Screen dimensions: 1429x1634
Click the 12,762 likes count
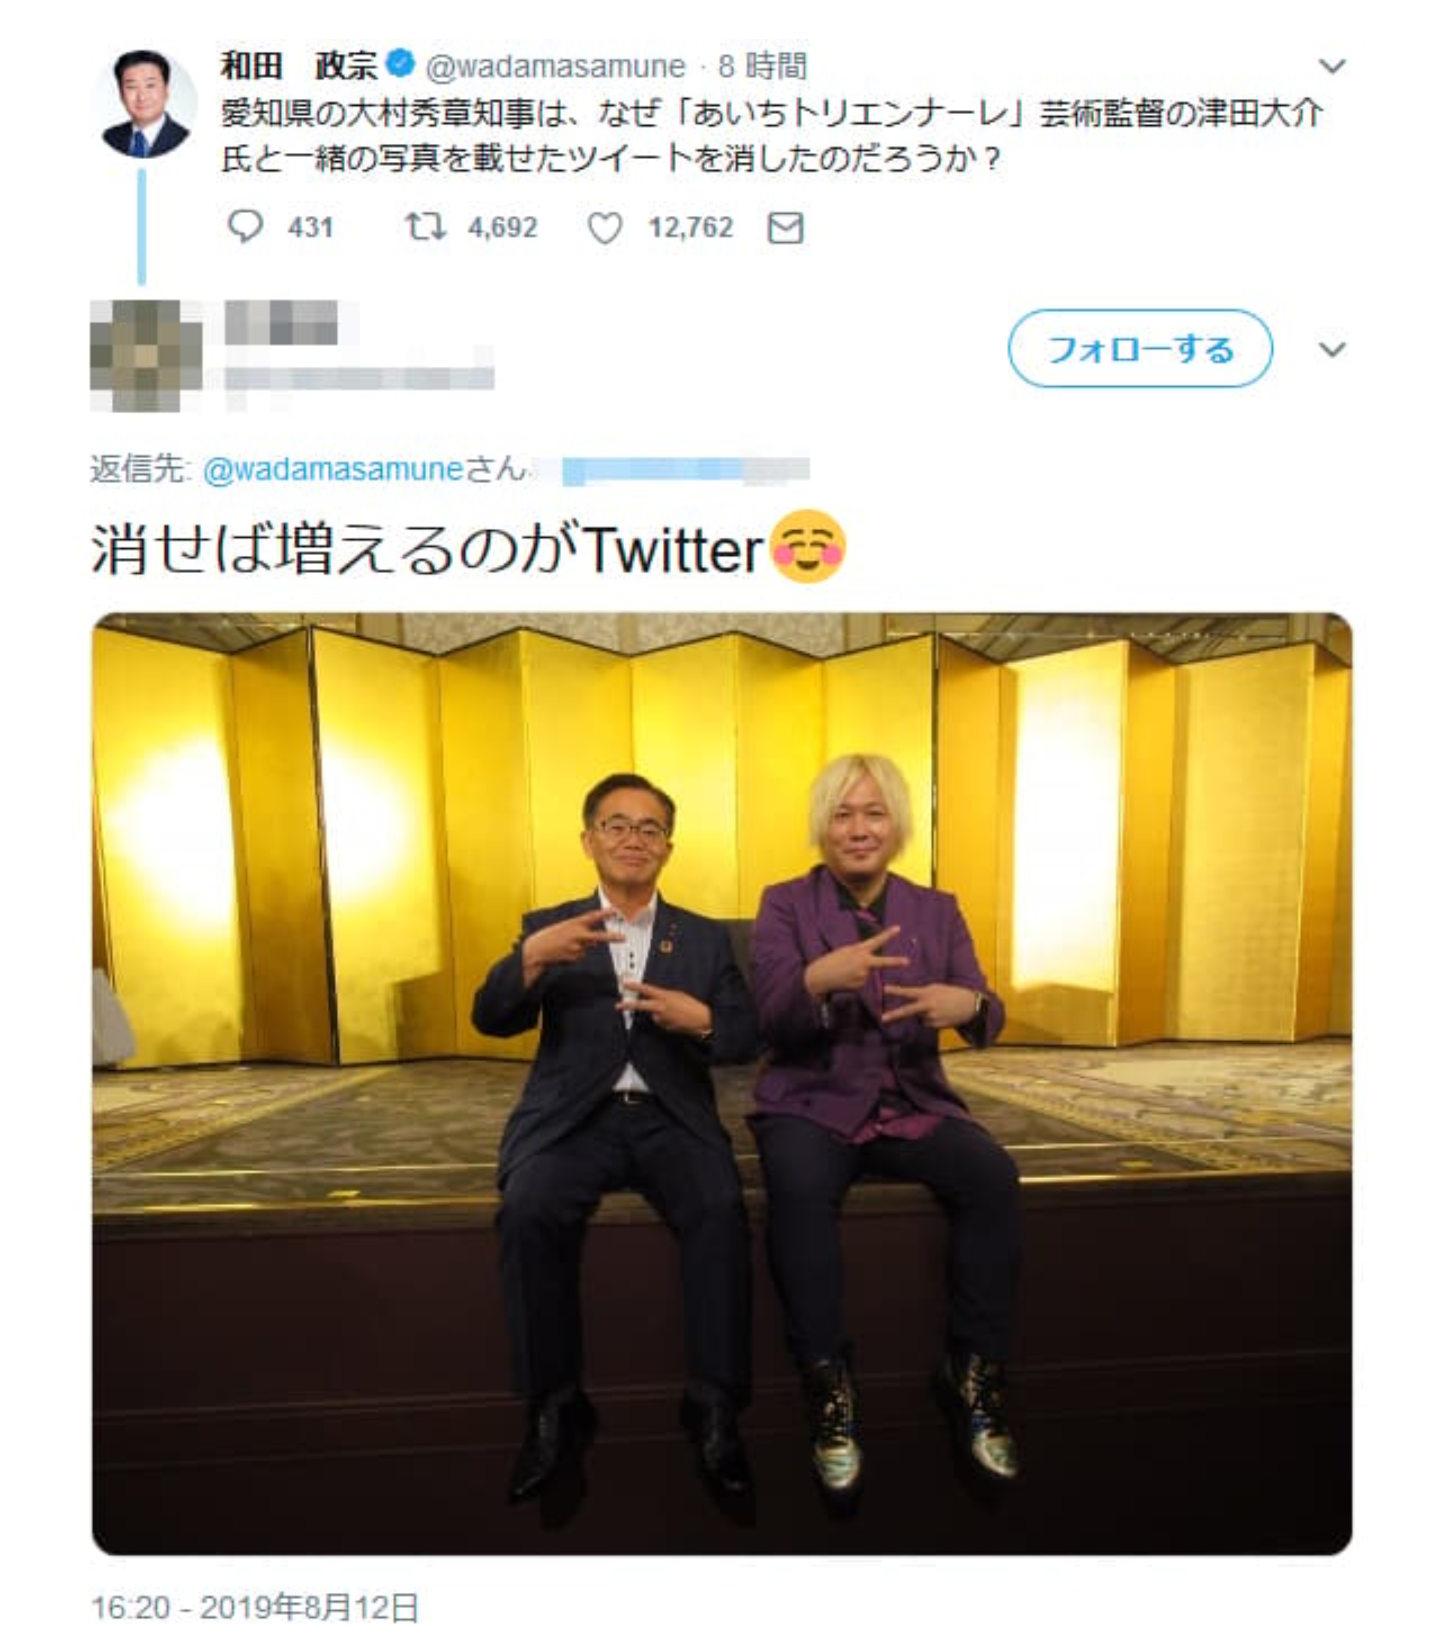[690, 227]
